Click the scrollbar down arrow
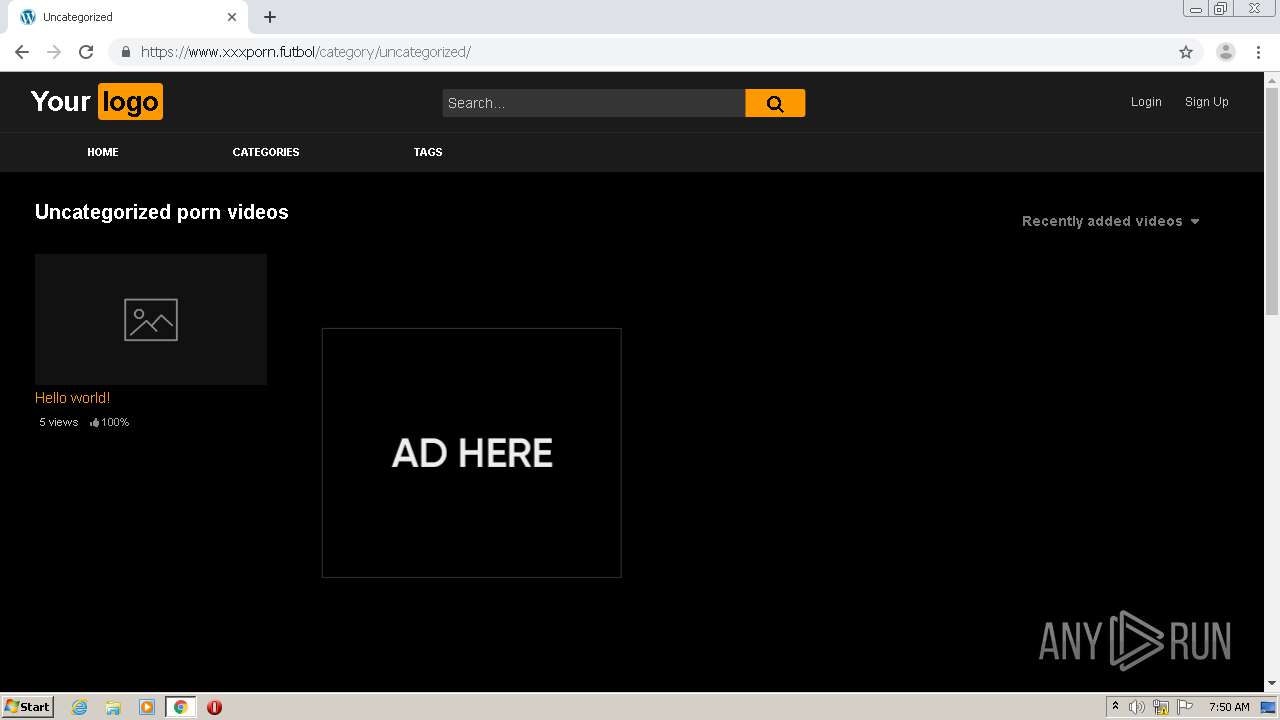Image resolution: width=1280 pixels, height=720 pixels. 1272,684
